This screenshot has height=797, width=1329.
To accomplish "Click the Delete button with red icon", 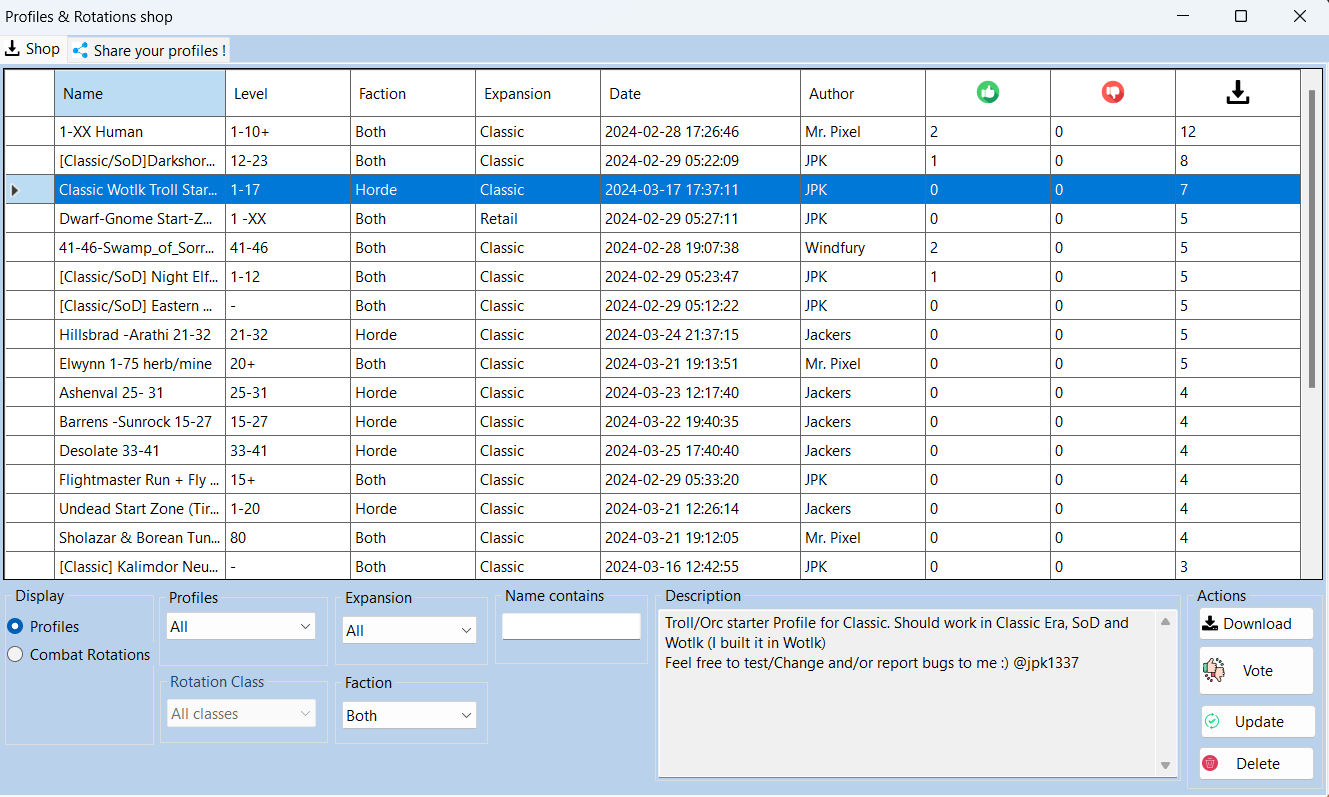I will [x=1256, y=764].
